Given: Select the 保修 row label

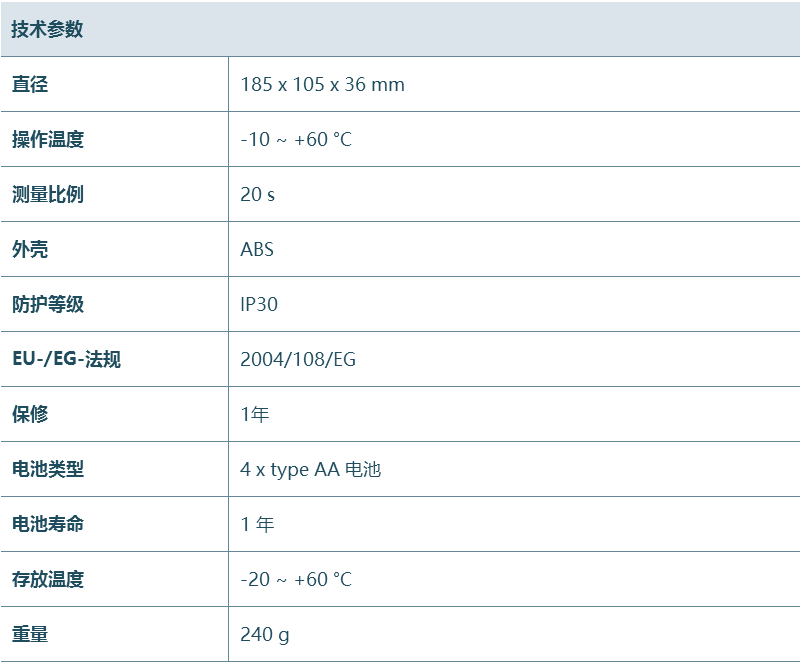Looking at the screenshot, I should pyautogui.click(x=30, y=414).
